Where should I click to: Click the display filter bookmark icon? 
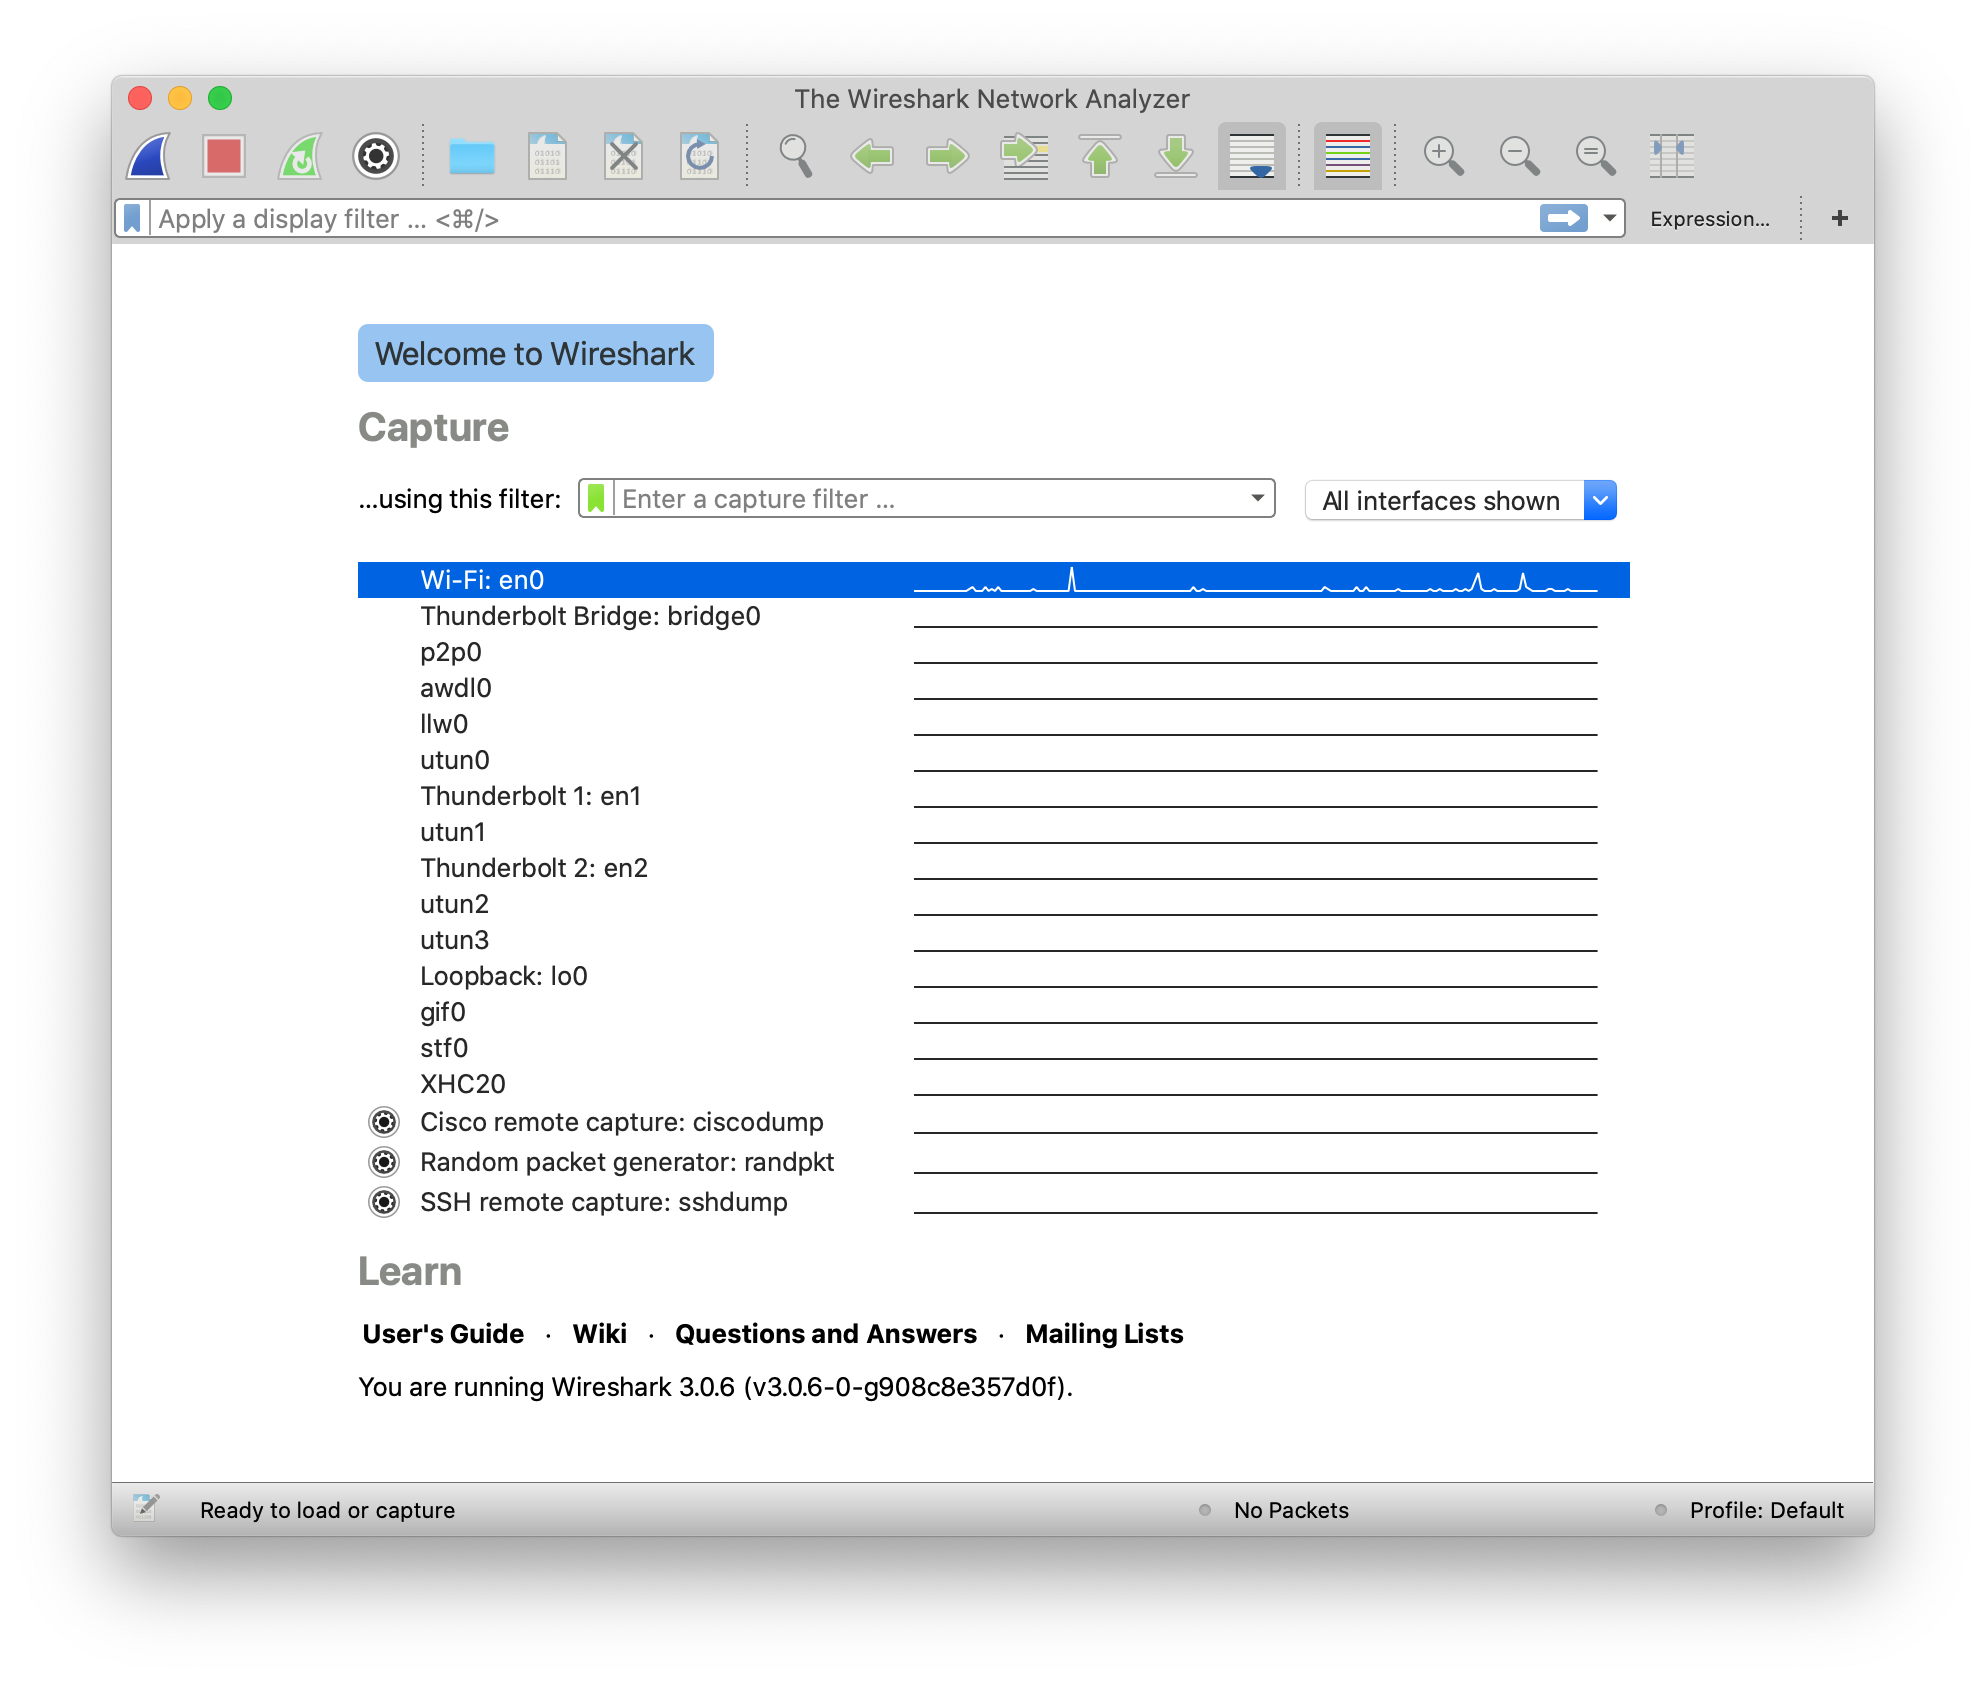[132, 218]
